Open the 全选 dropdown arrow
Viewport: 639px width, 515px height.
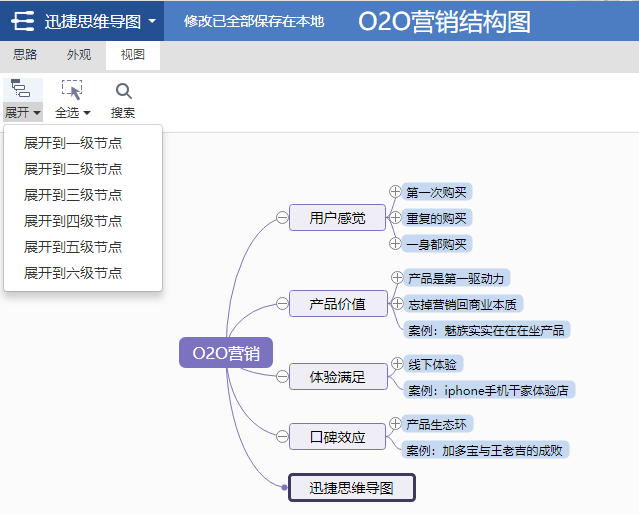[x=86, y=112]
